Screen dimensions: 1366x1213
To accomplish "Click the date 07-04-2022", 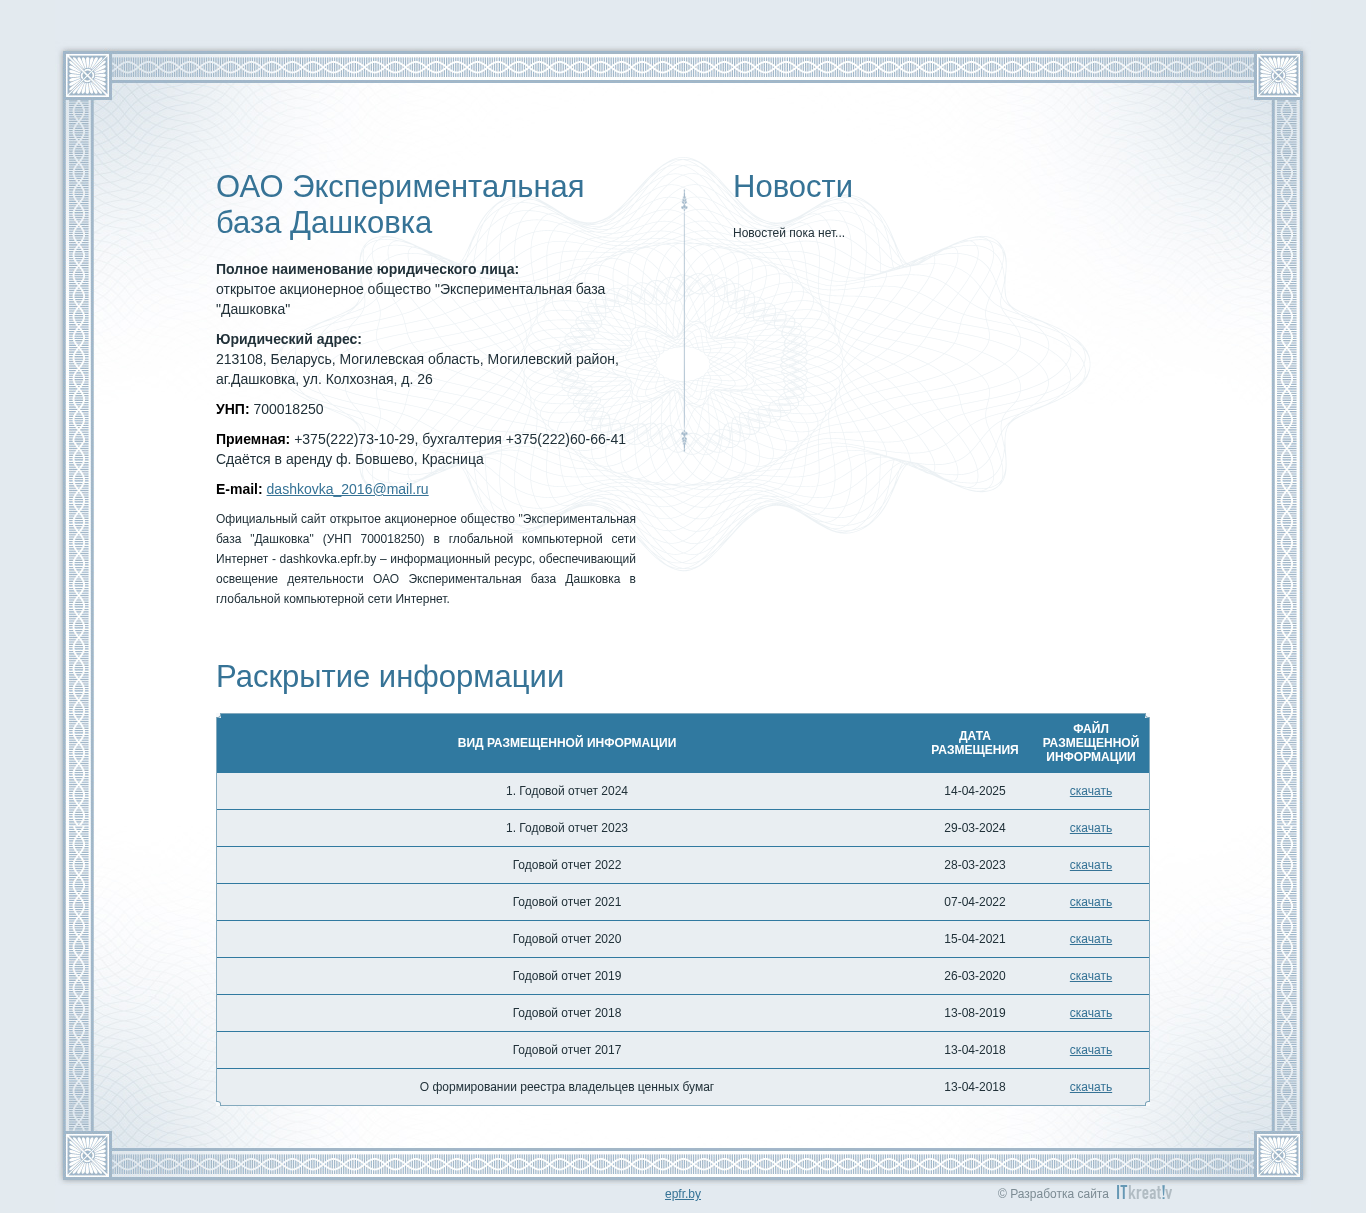I will (975, 902).
